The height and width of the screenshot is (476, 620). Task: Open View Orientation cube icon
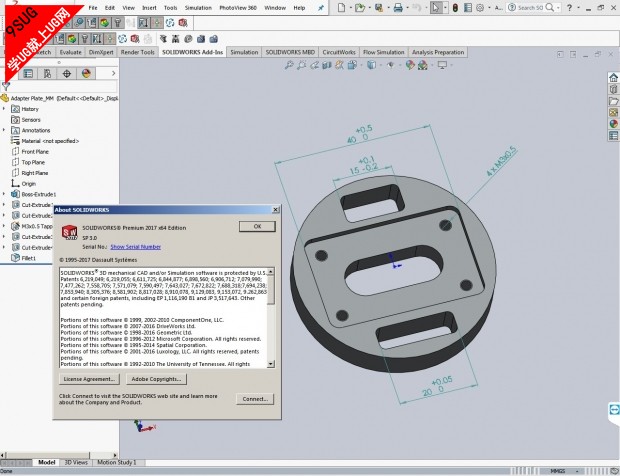[x=352, y=65]
